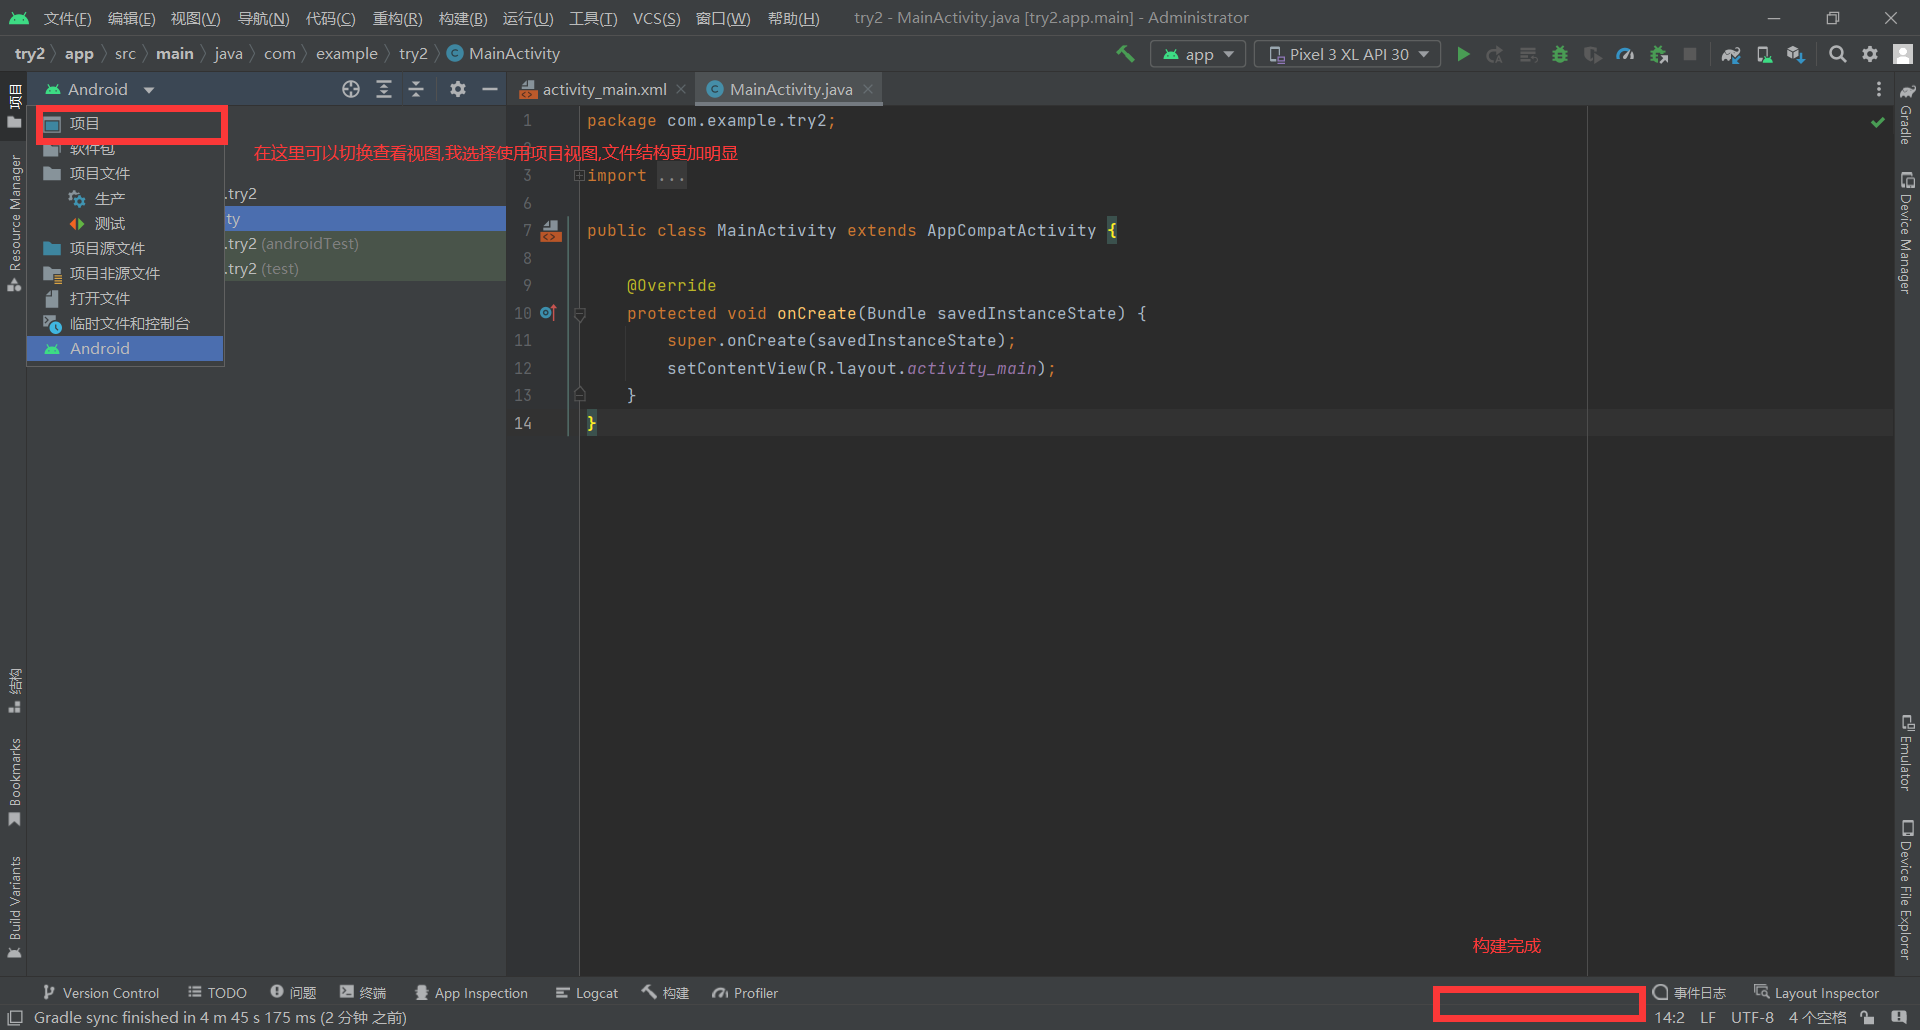Open App Inspection tool window

coord(471,993)
